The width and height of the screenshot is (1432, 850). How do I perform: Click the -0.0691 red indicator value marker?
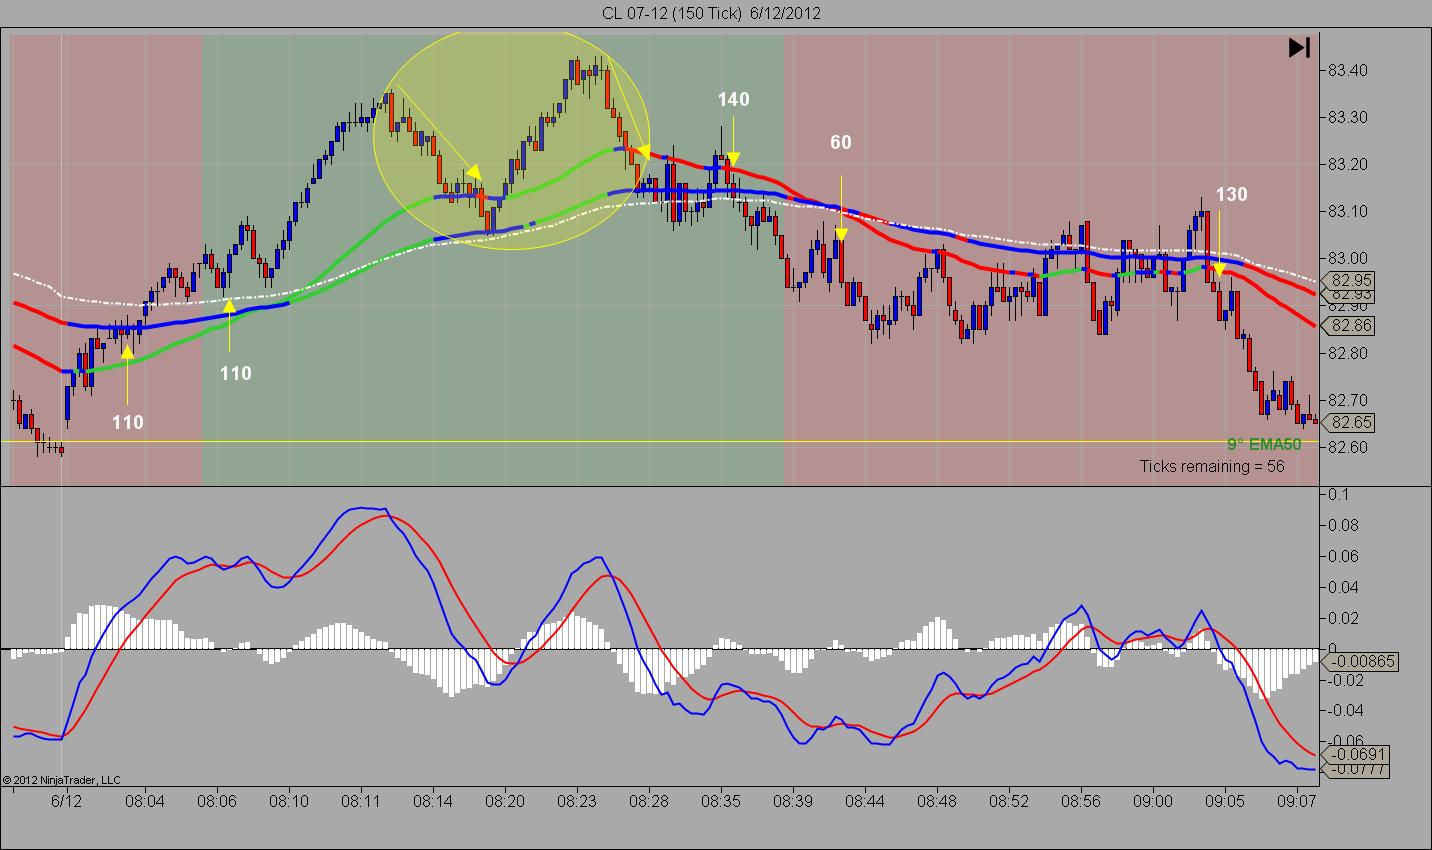(1356, 754)
